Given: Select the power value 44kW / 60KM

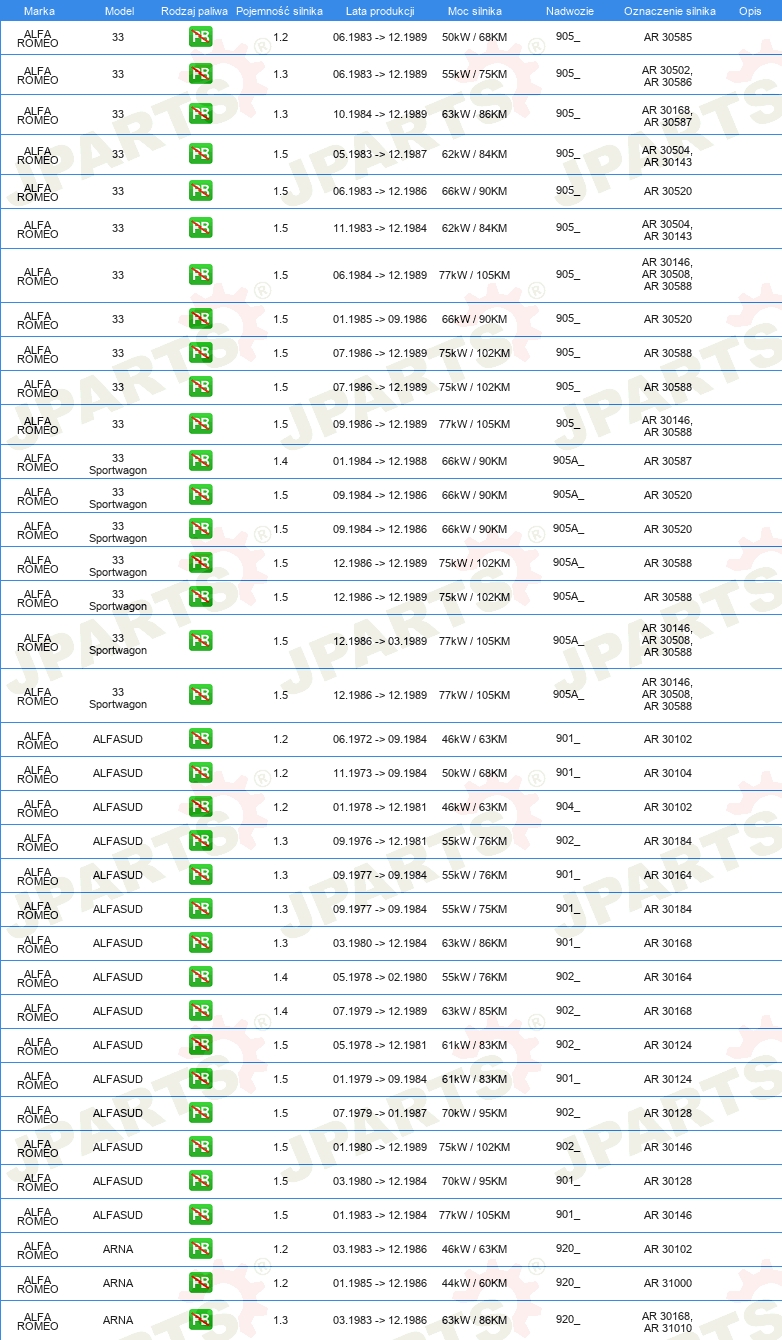Looking at the screenshot, I should pyautogui.click(x=475, y=1283).
